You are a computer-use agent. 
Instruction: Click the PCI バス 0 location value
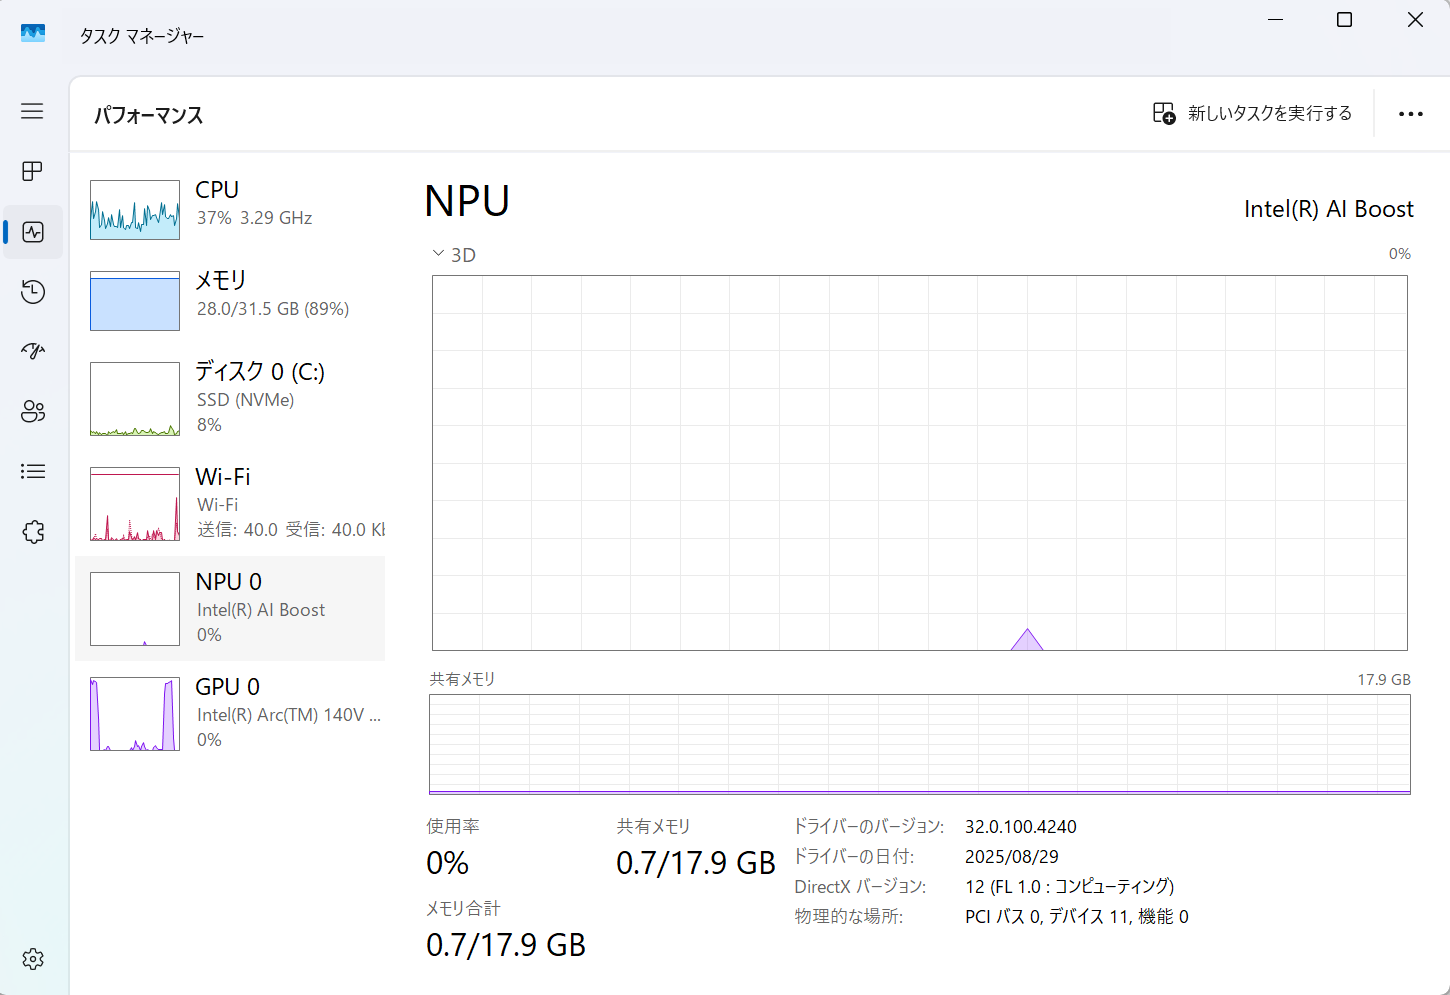[x=1076, y=917]
